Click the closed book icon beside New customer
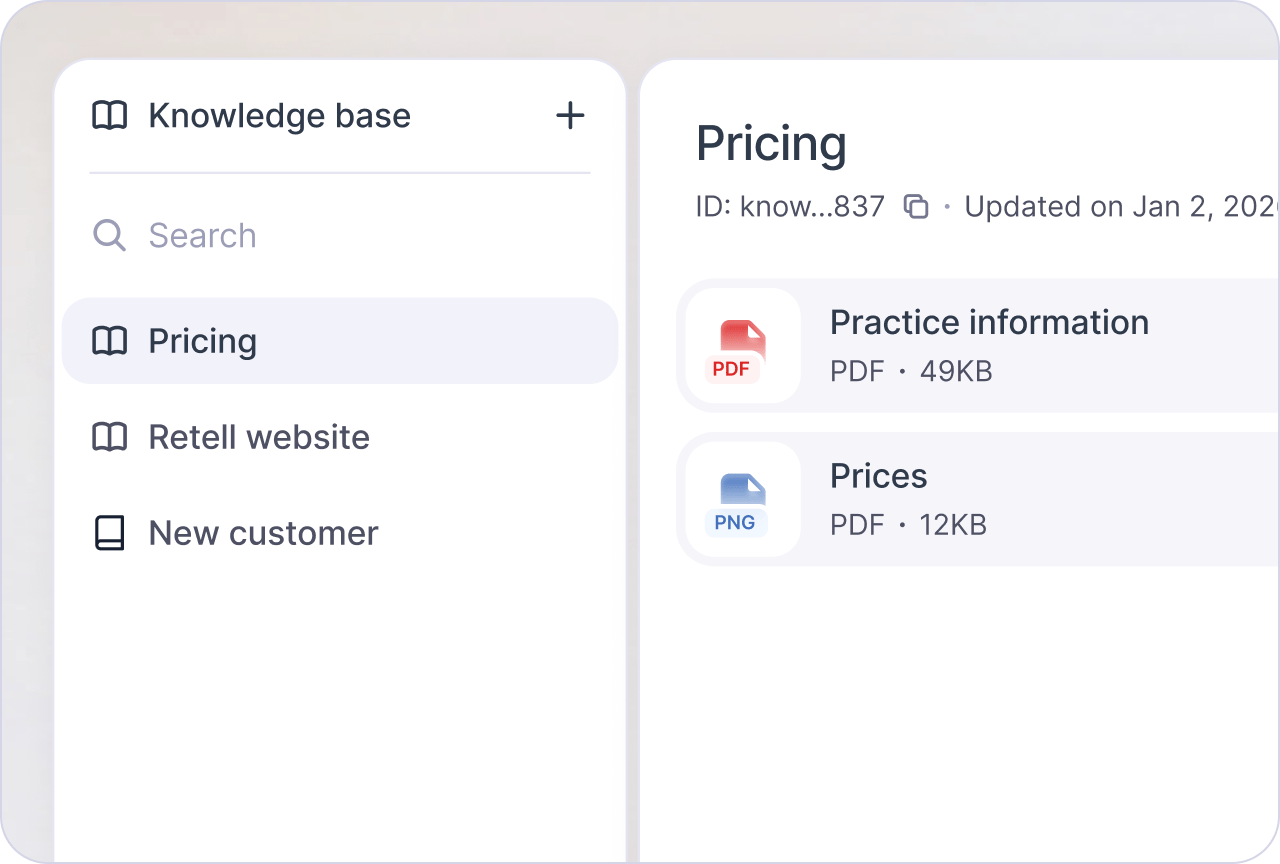 point(110,533)
